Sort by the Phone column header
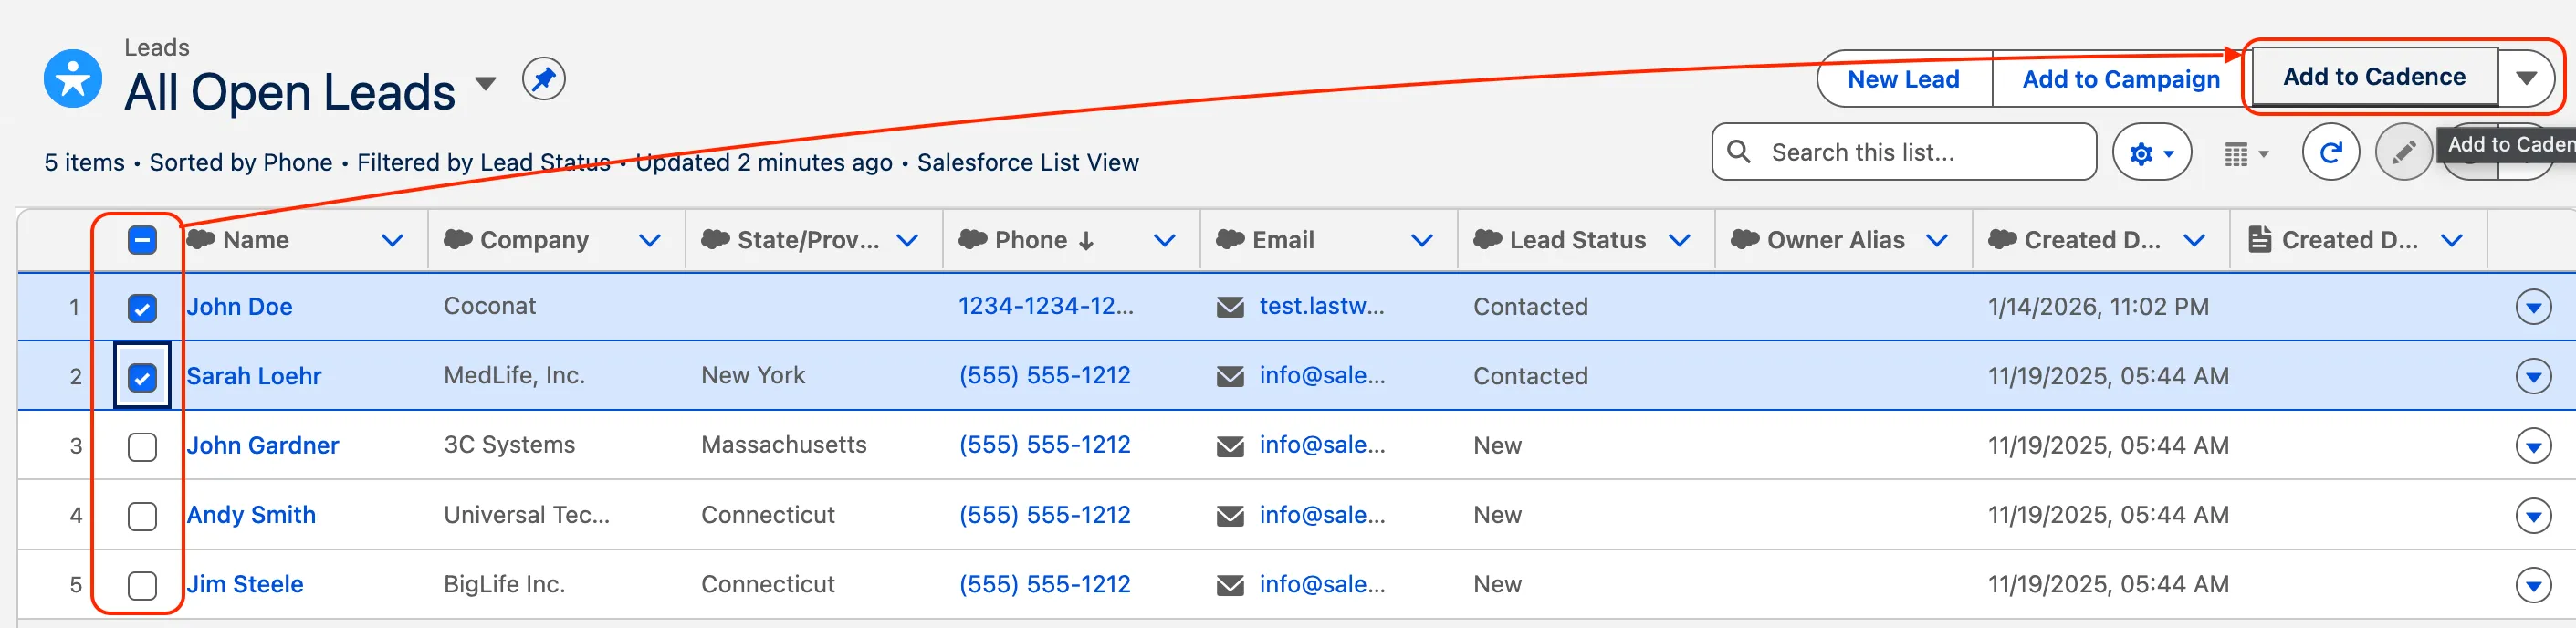Image resolution: width=2576 pixels, height=628 pixels. point(1030,241)
